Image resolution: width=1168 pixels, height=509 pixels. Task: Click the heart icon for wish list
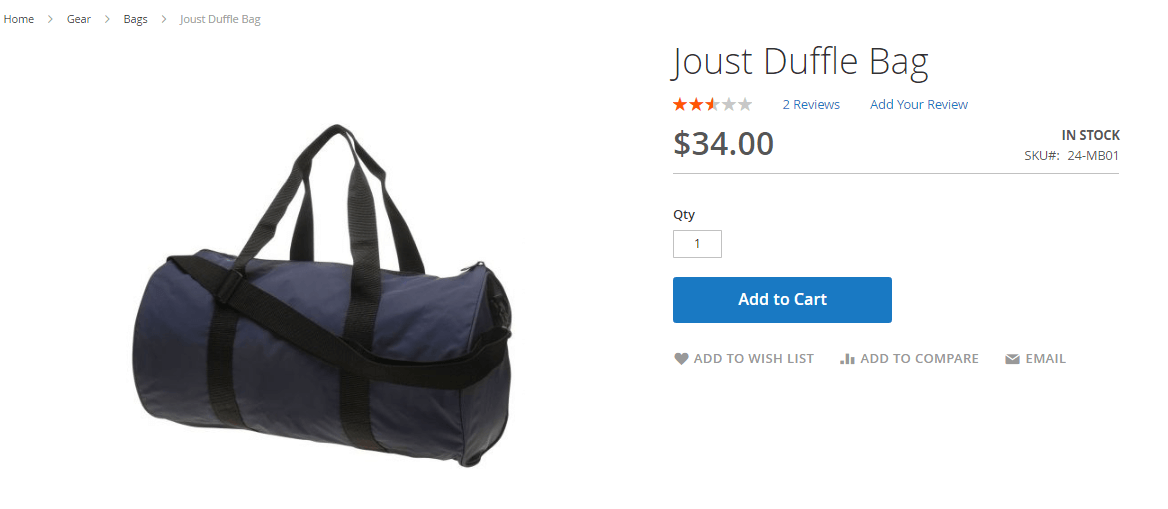pos(681,358)
